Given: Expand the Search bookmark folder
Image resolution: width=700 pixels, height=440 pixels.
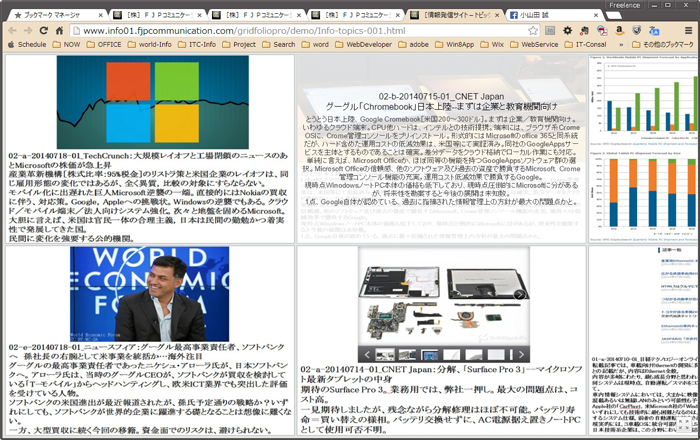Looking at the screenshot, I should point(279,44).
